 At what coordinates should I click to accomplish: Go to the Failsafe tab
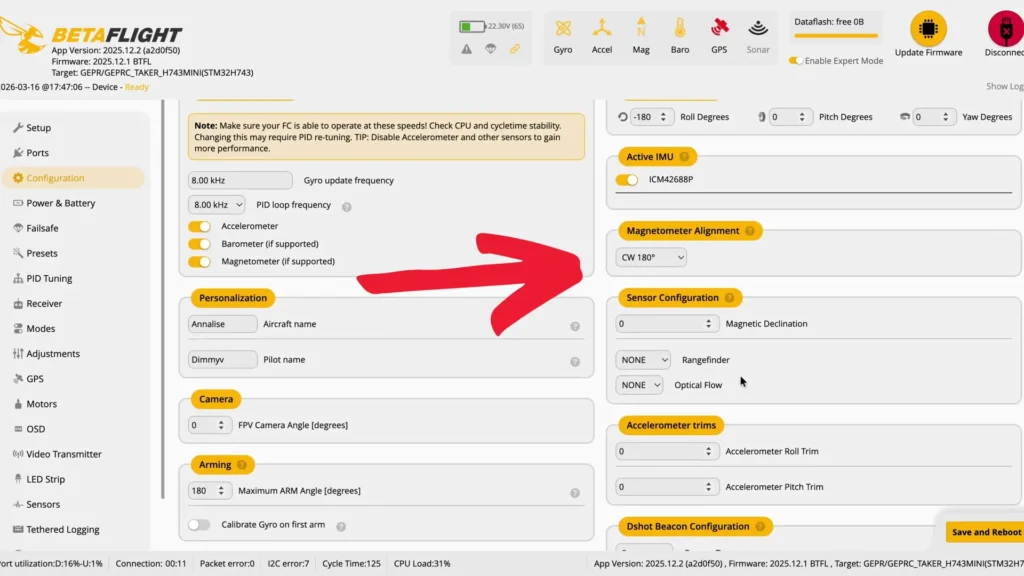(42, 228)
